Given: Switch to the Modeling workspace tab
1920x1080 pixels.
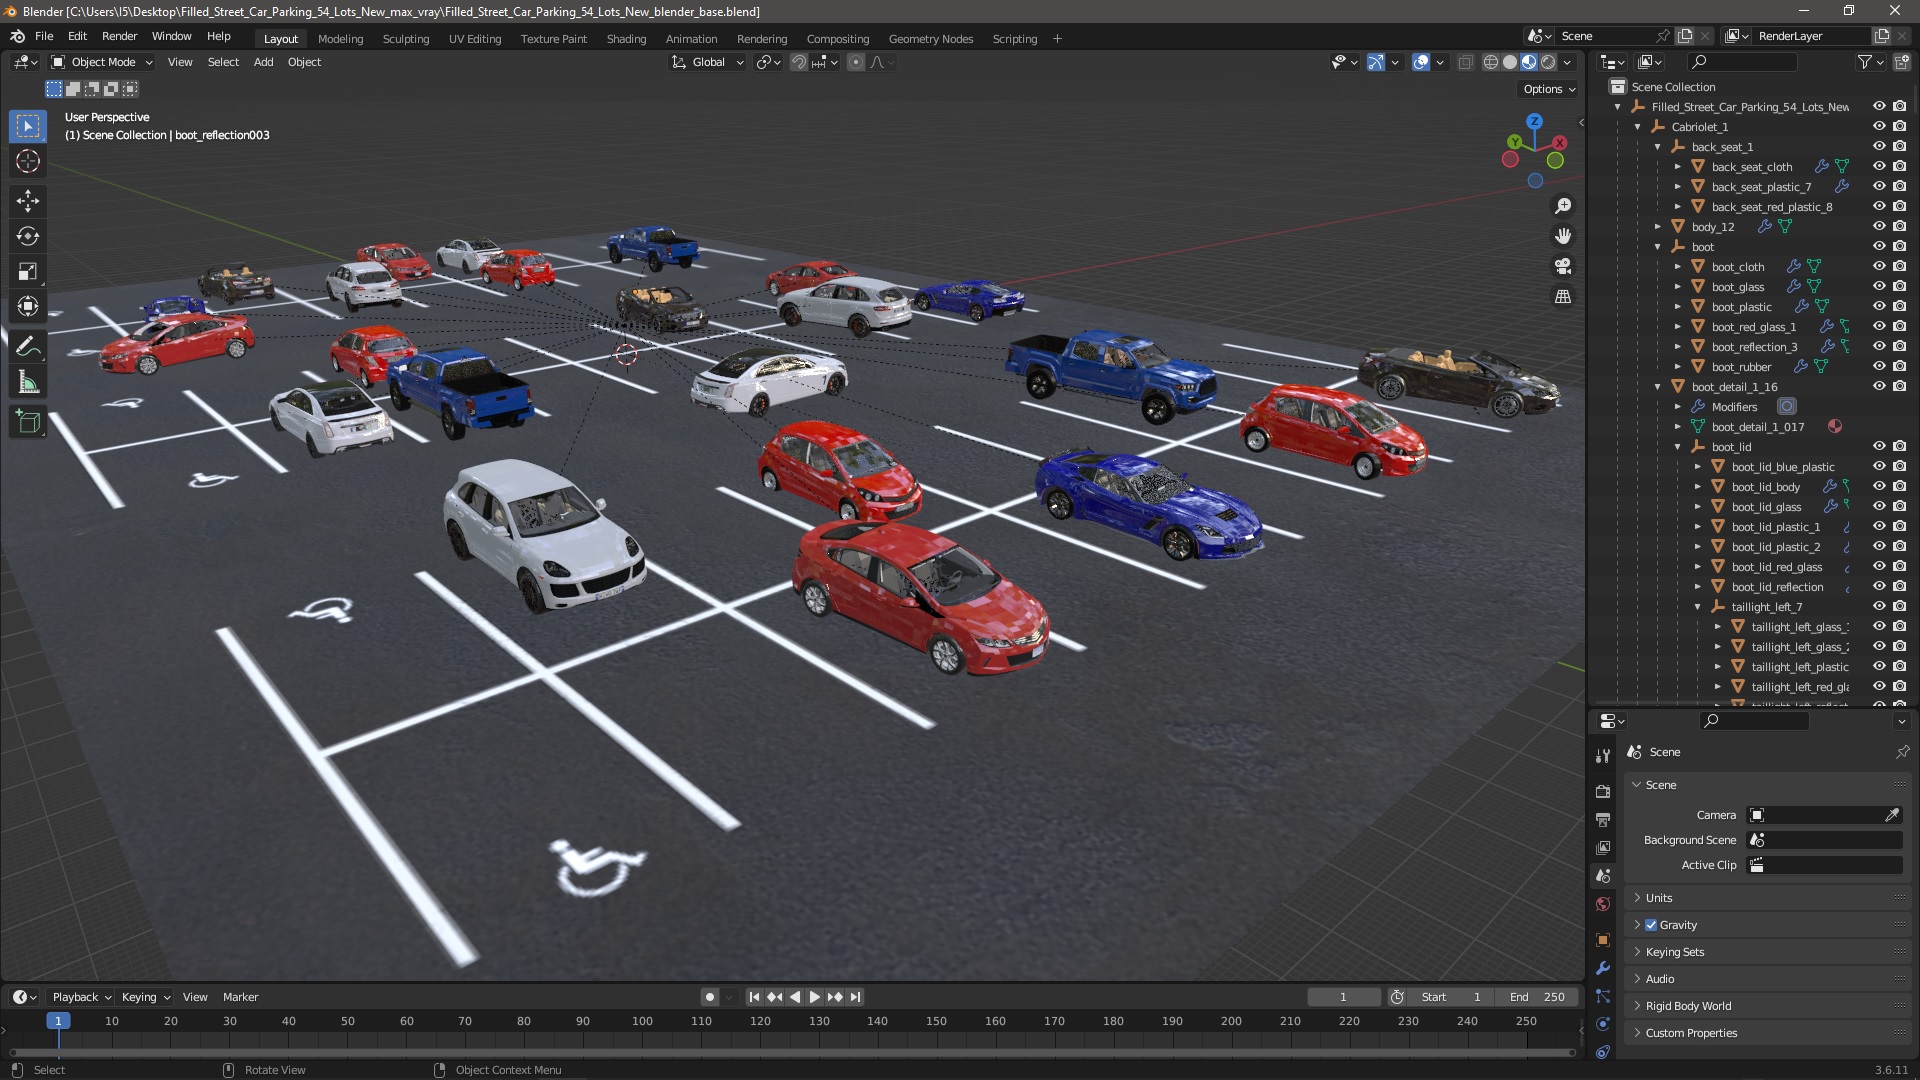Looking at the screenshot, I should tap(340, 39).
